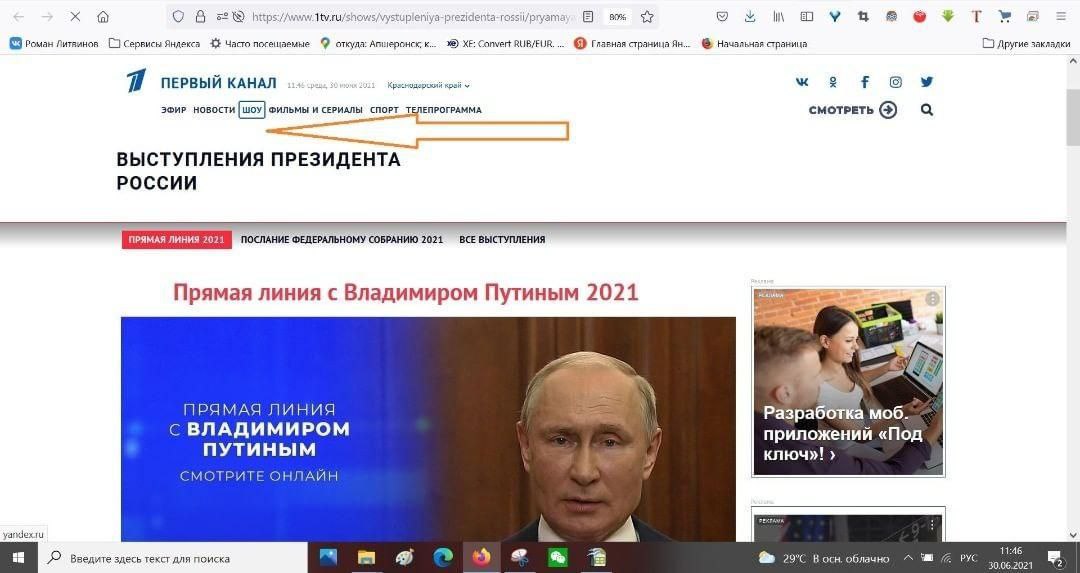Switch to the Все выступления tab
The image size is (1080, 573).
pos(502,240)
